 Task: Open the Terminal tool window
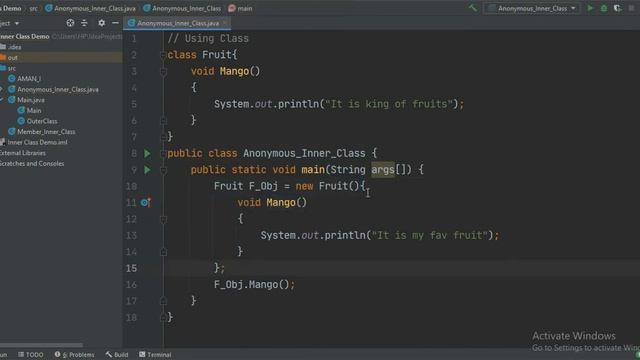(x=155, y=355)
